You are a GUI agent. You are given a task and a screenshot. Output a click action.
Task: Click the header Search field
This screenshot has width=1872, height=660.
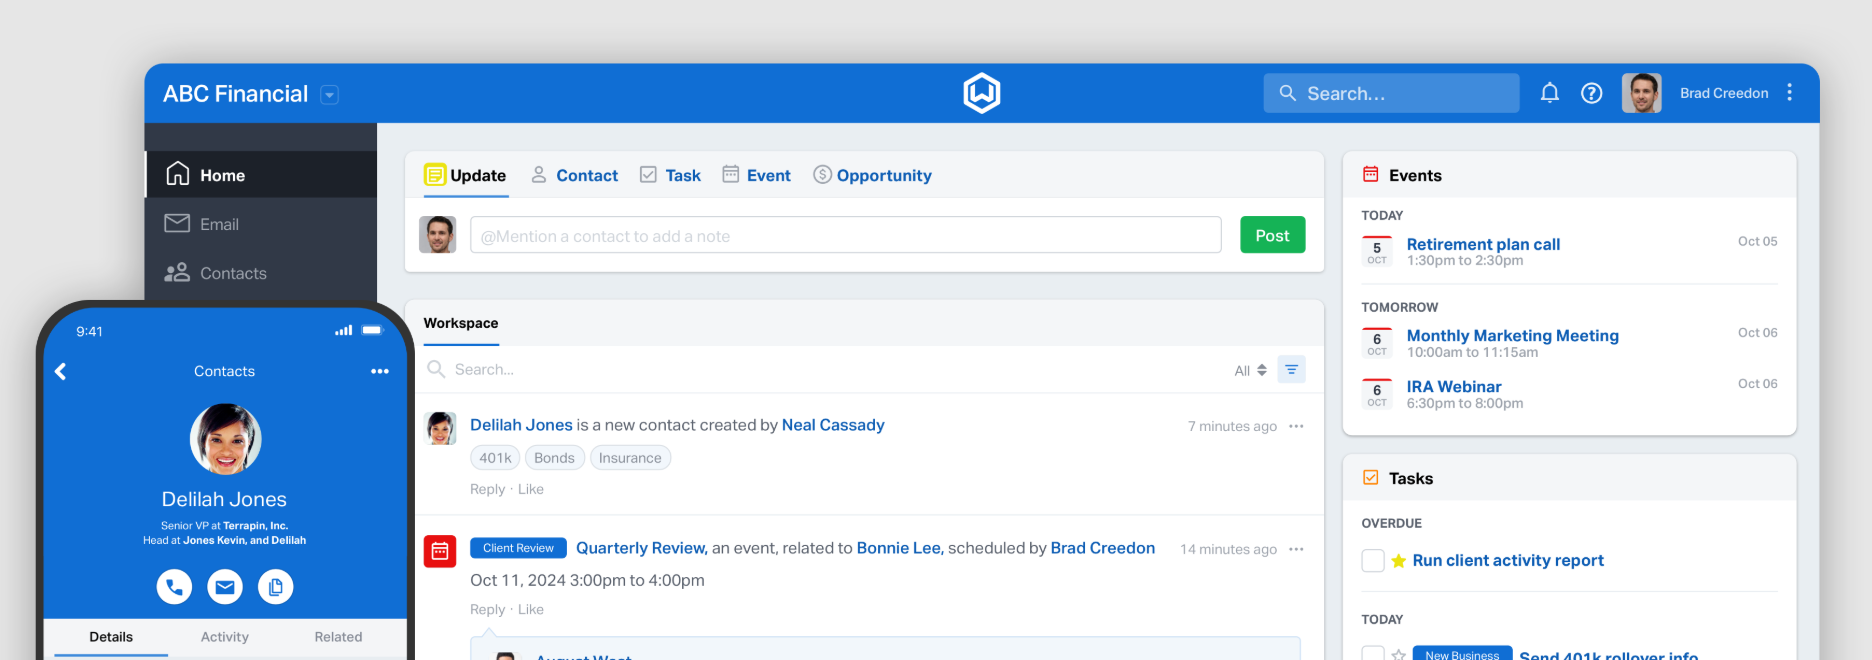point(1391,93)
